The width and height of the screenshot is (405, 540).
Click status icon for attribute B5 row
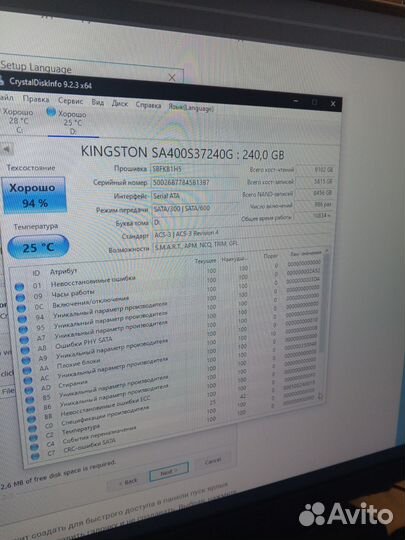(x=30, y=399)
